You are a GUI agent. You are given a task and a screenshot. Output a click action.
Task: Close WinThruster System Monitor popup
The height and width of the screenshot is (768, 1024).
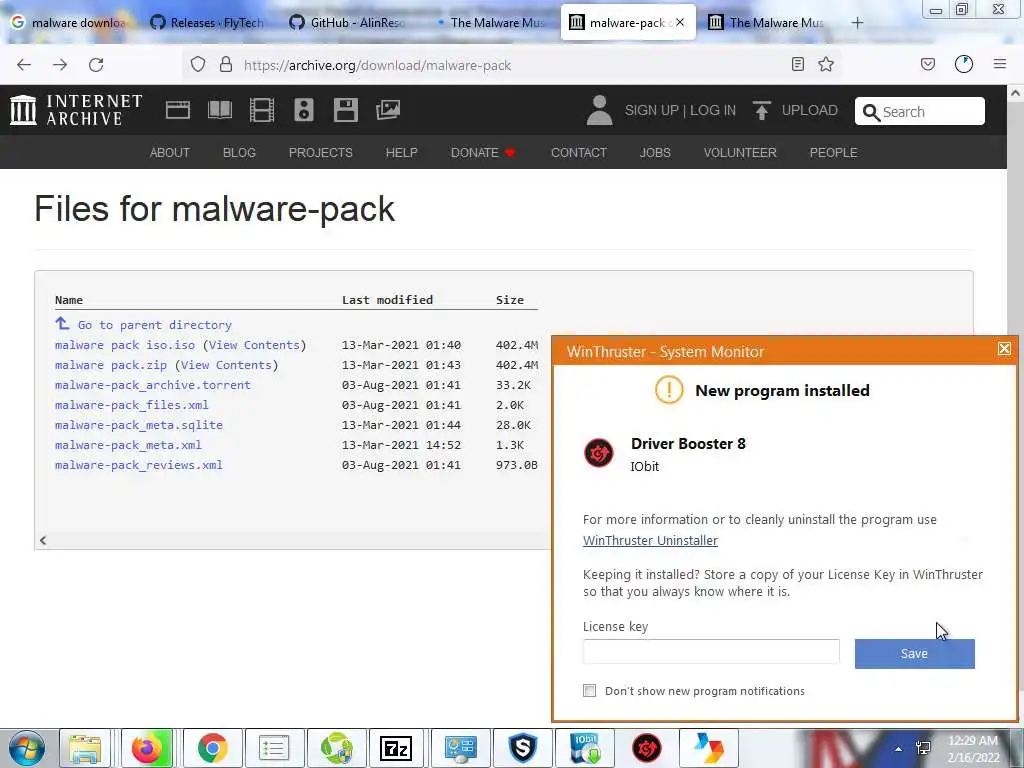pos(1004,349)
